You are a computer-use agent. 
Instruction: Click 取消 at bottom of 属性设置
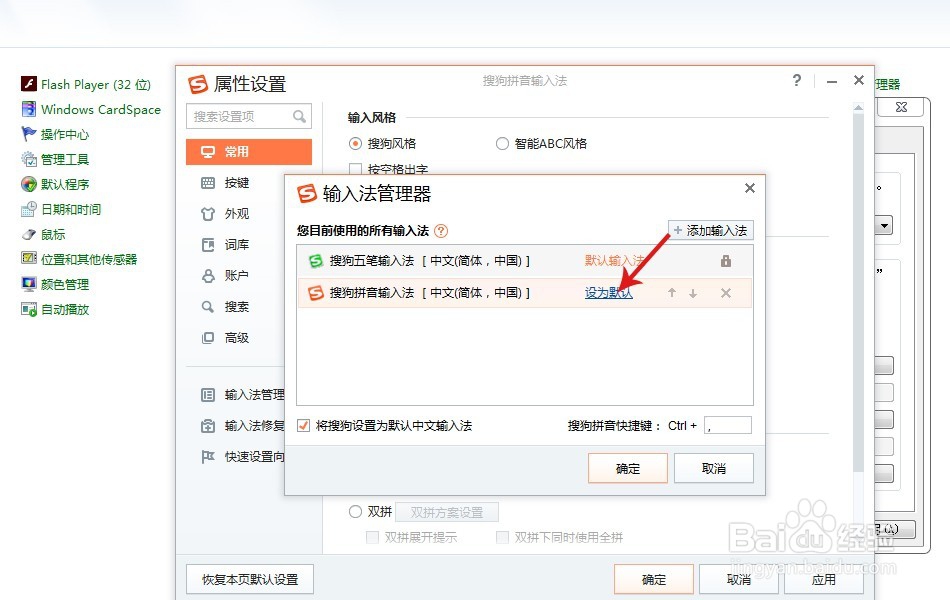739,579
